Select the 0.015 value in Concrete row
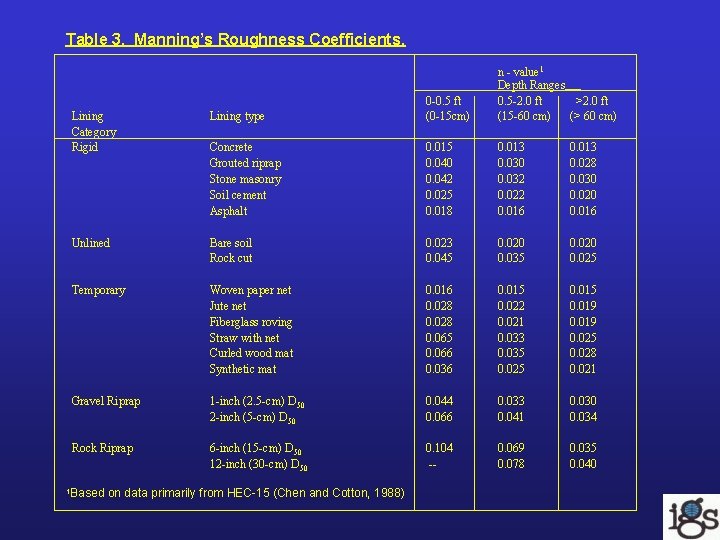The width and height of the screenshot is (720, 540). click(x=439, y=147)
